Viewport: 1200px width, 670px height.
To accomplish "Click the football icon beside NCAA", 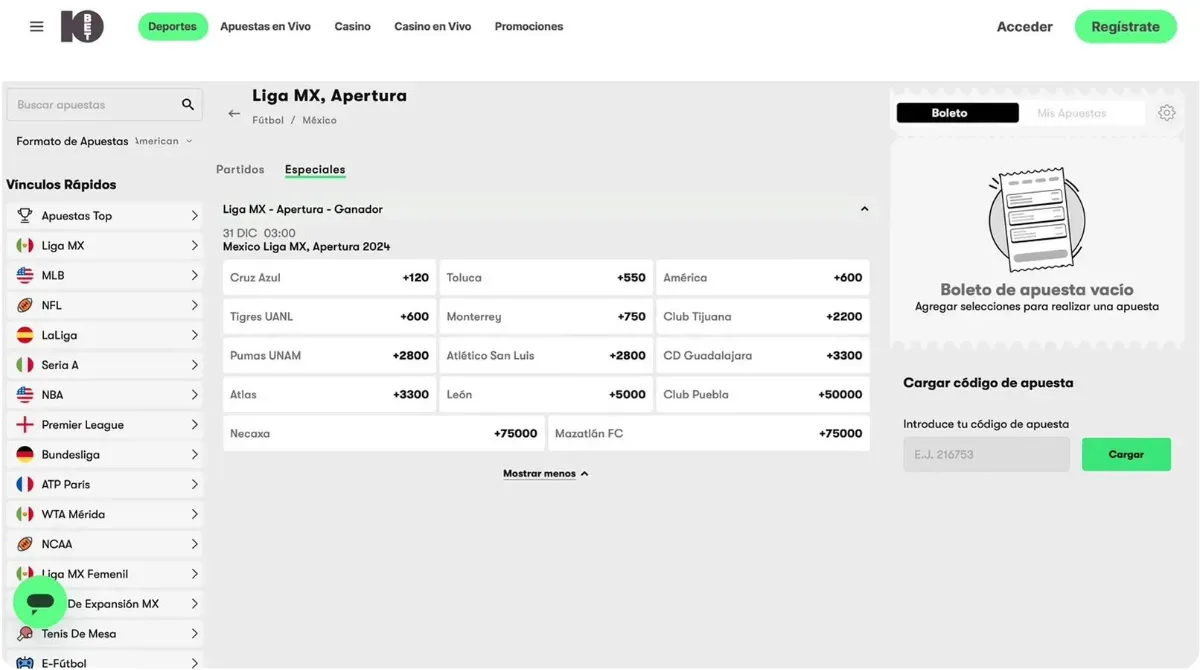I will (25, 544).
